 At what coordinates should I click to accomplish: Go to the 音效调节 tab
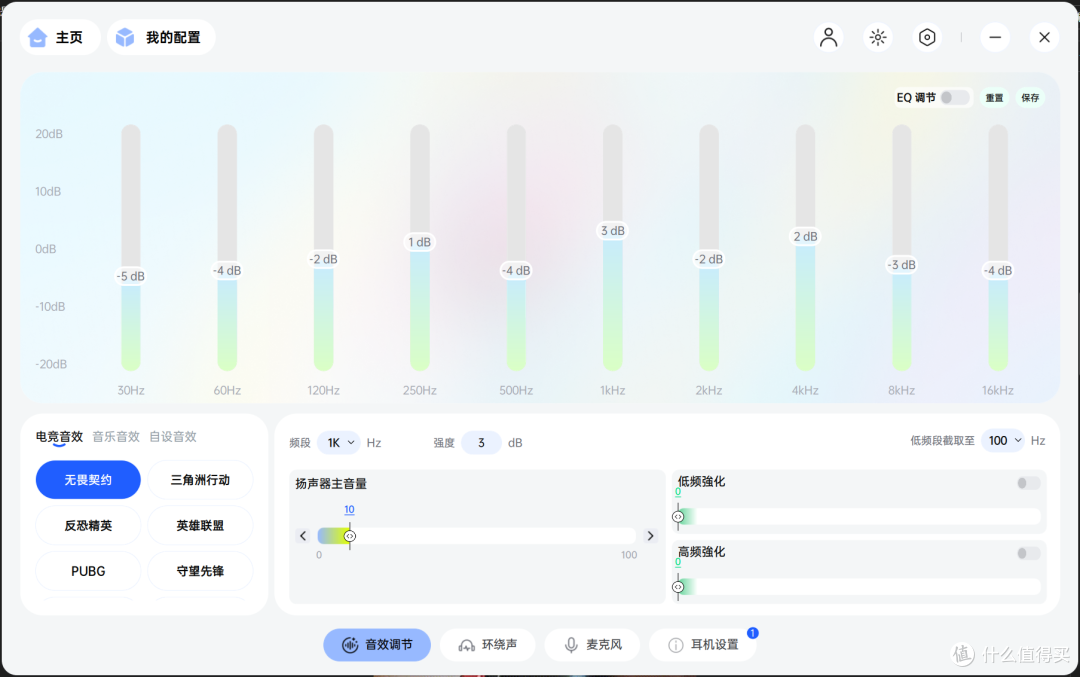(377, 645)
